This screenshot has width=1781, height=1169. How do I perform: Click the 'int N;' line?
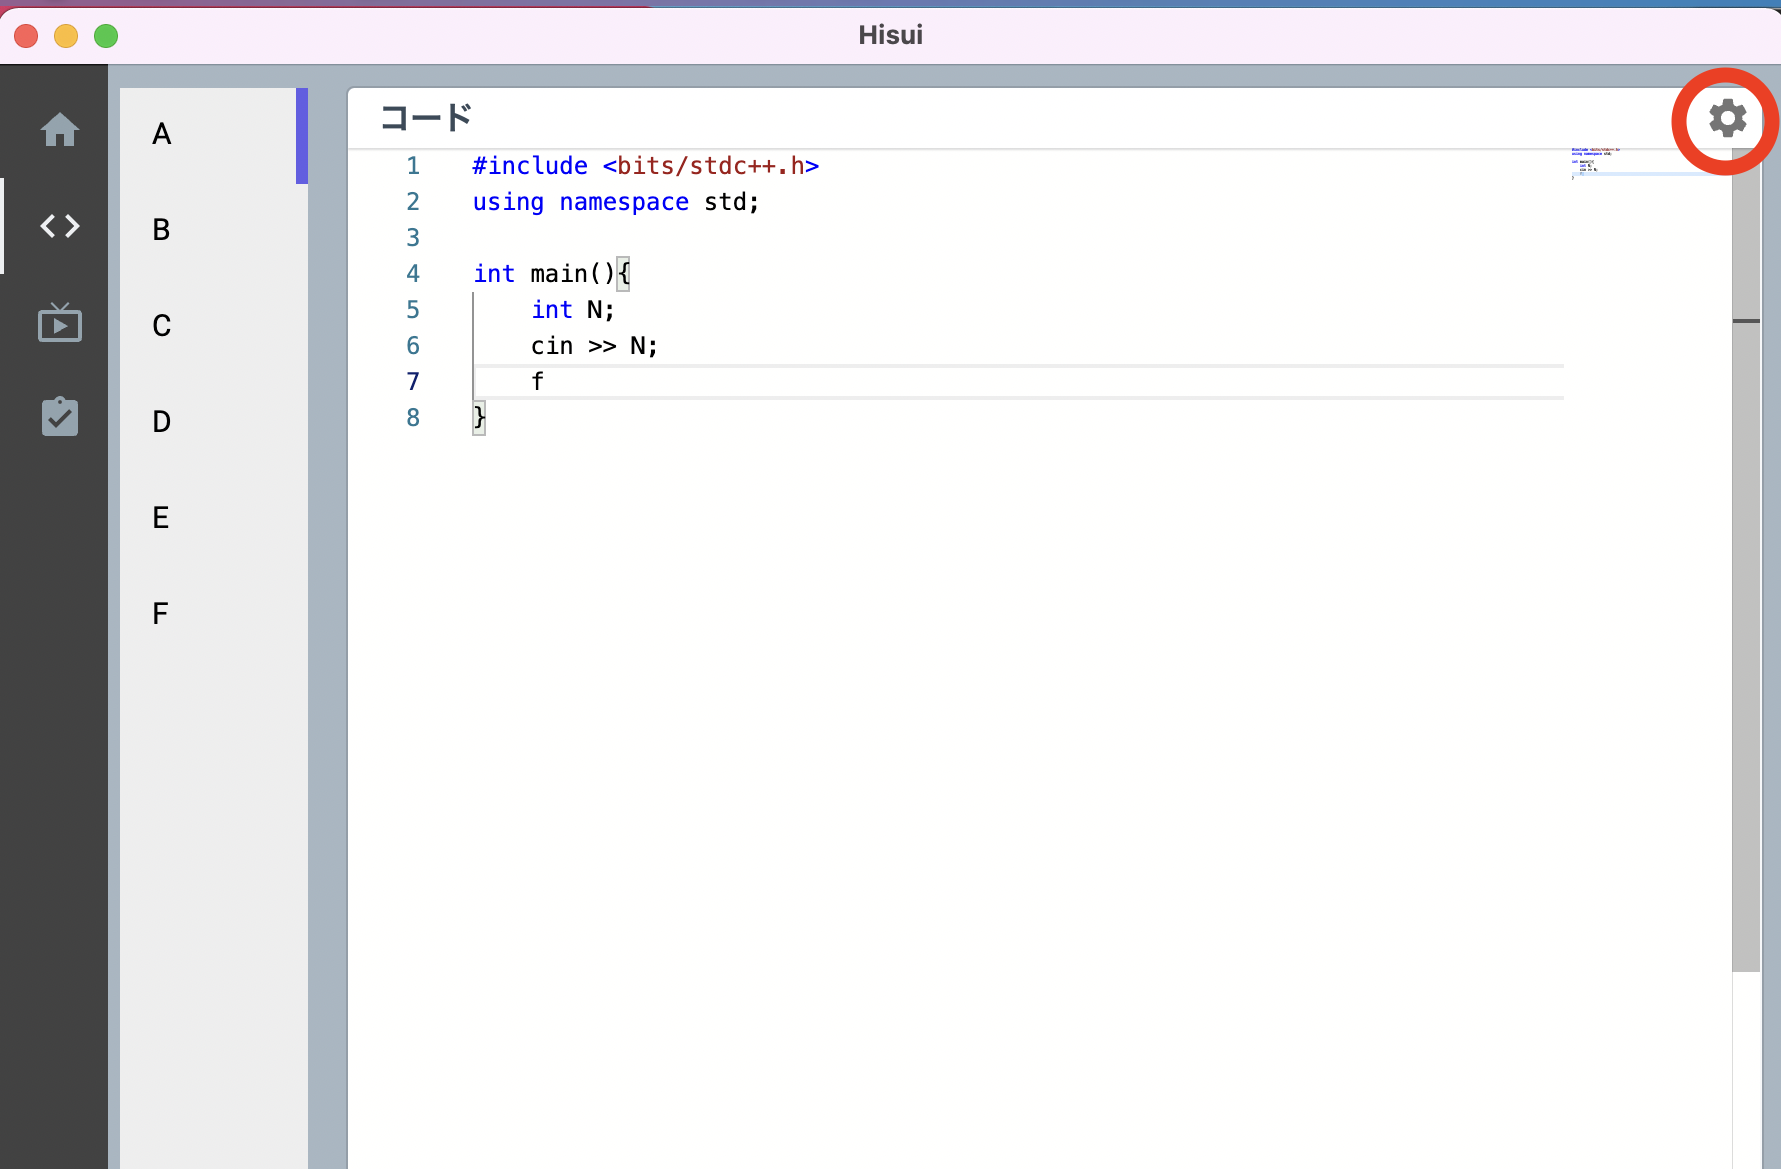coord(572,310)
